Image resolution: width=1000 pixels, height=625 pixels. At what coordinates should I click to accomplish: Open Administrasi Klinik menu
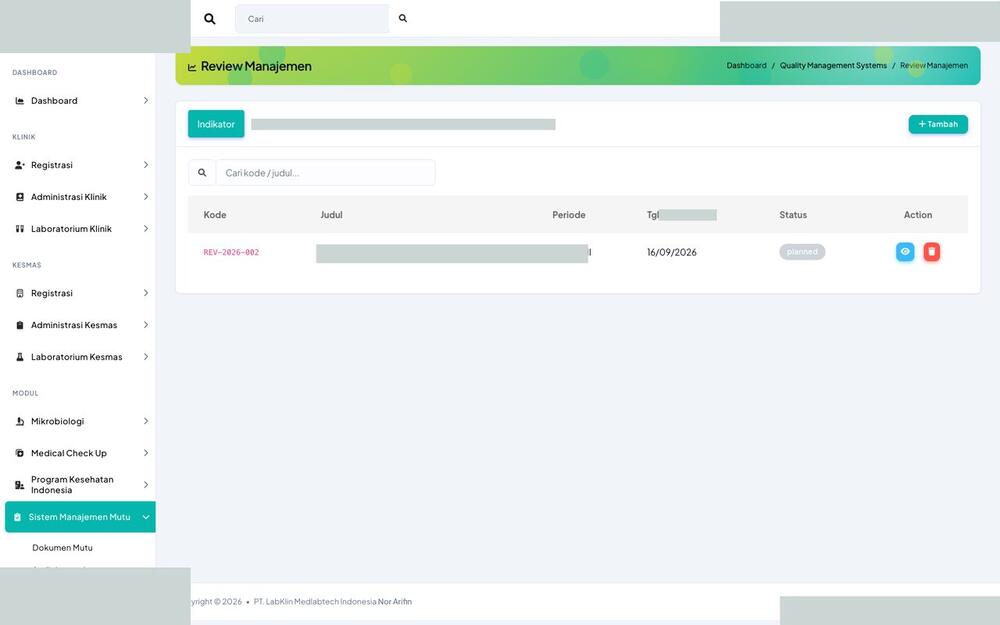81,197
